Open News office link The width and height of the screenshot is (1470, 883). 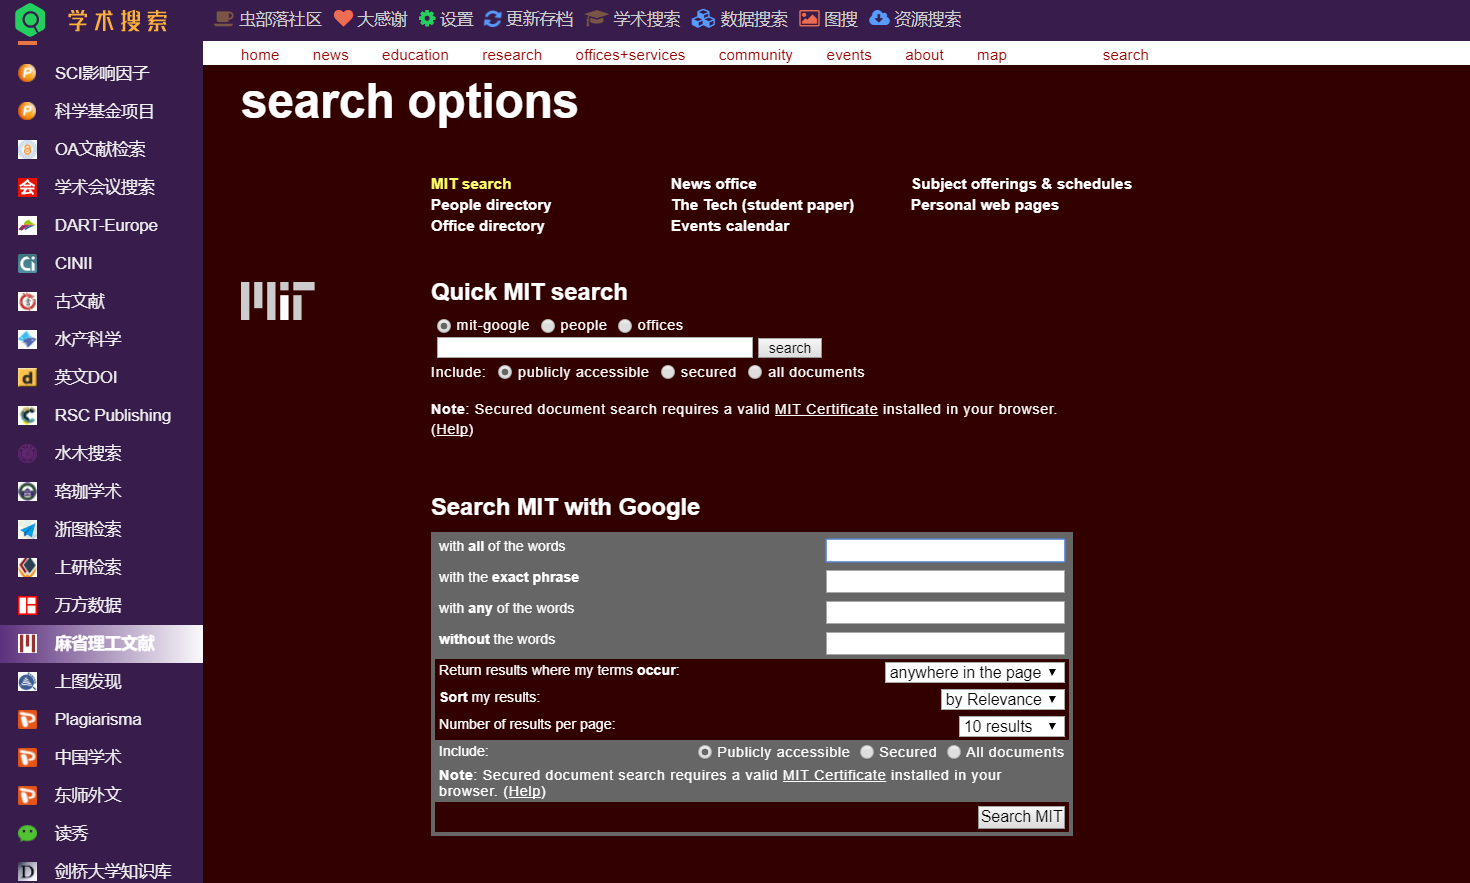pyautogui.click(x=714, y=184)
